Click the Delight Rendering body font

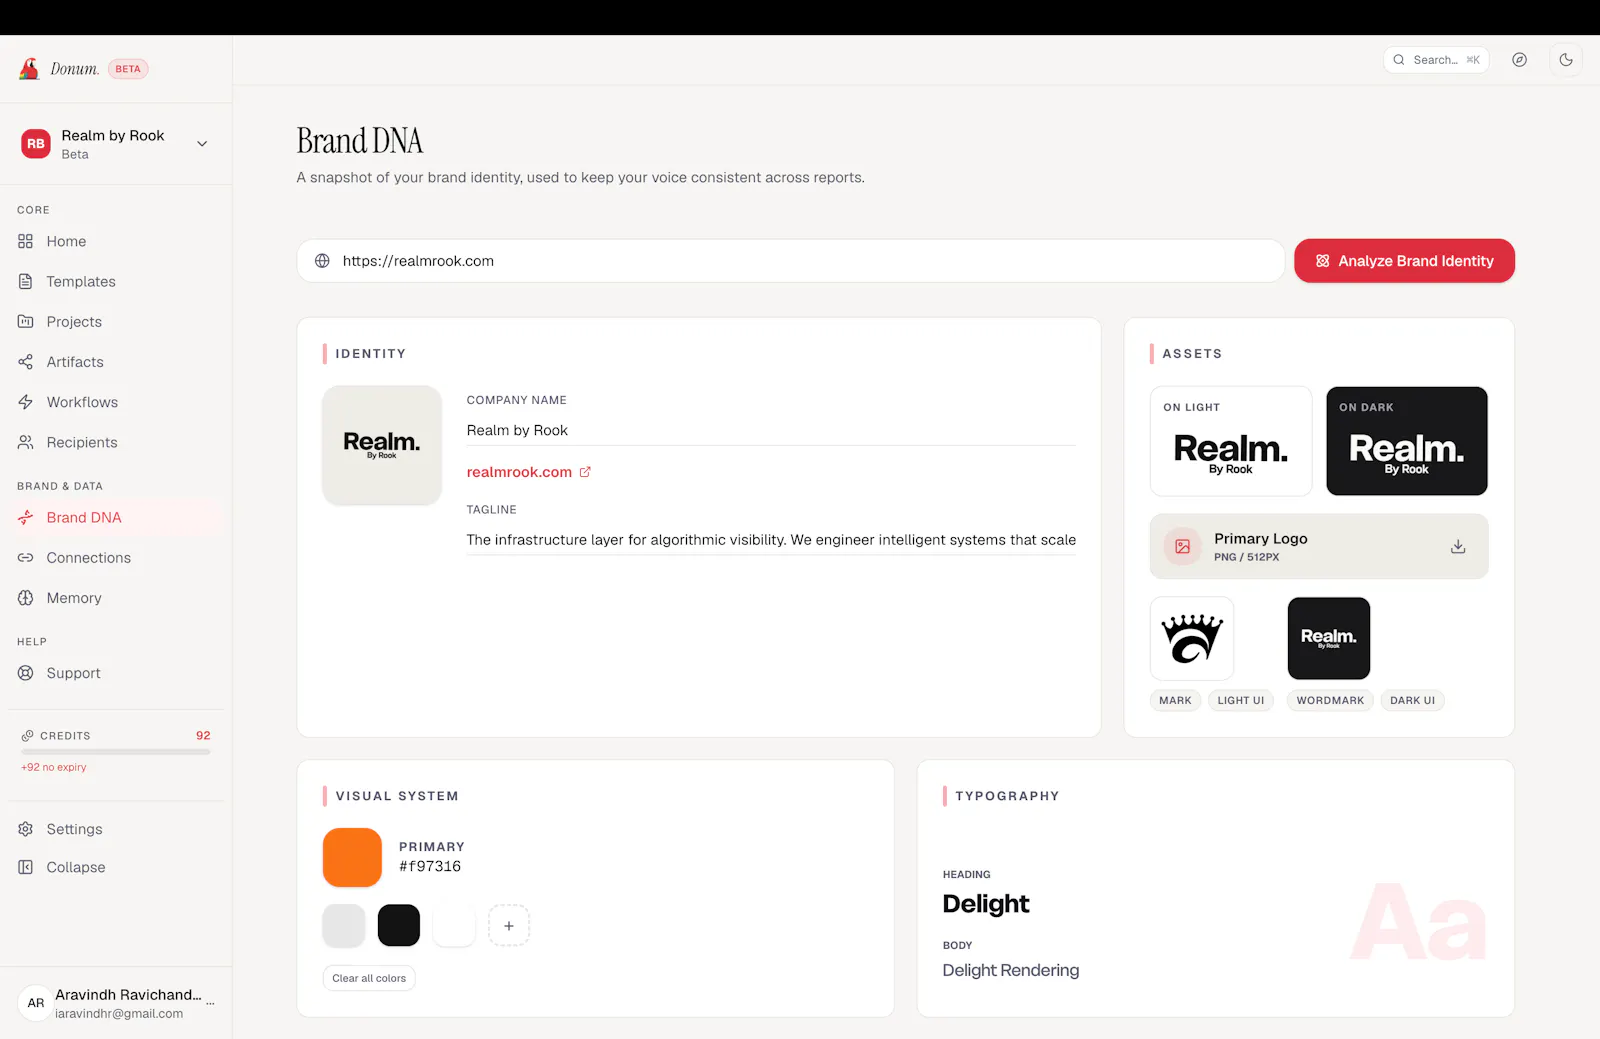point(1011,971)
